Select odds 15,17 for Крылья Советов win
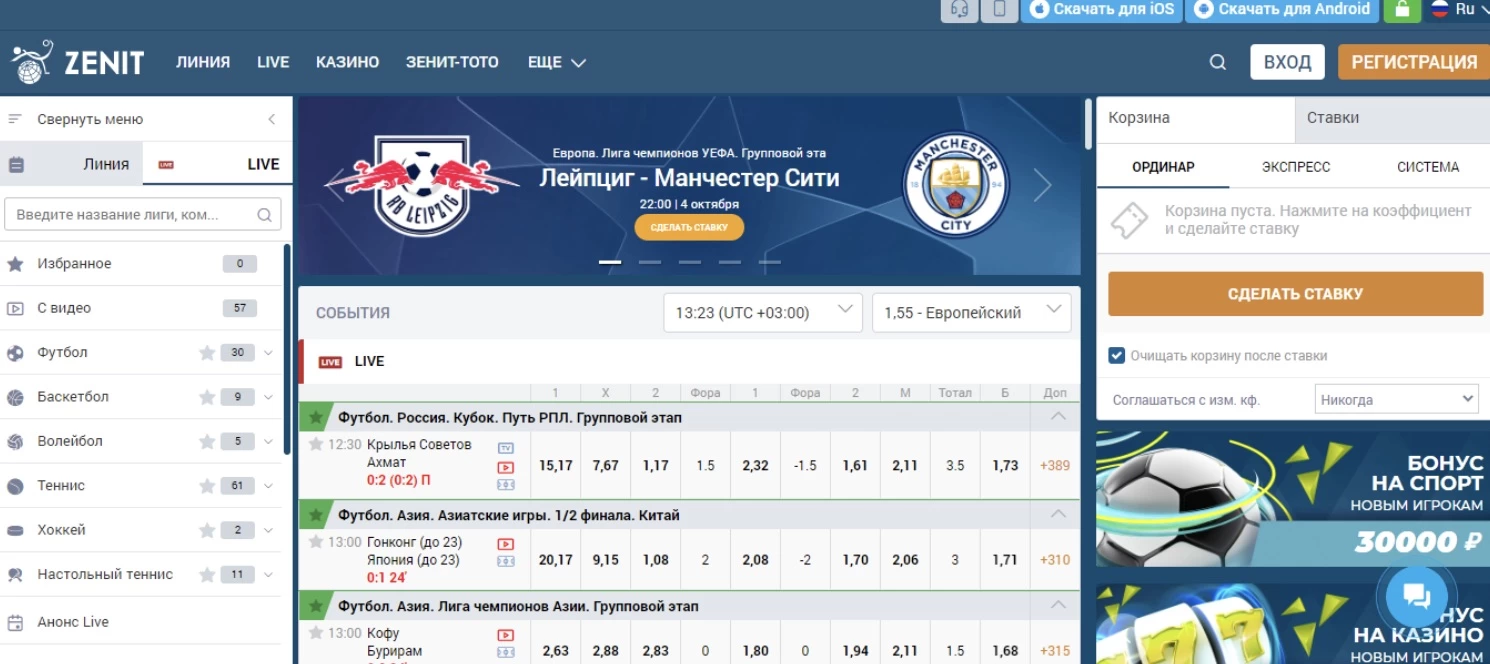 (x=556, y=465)
